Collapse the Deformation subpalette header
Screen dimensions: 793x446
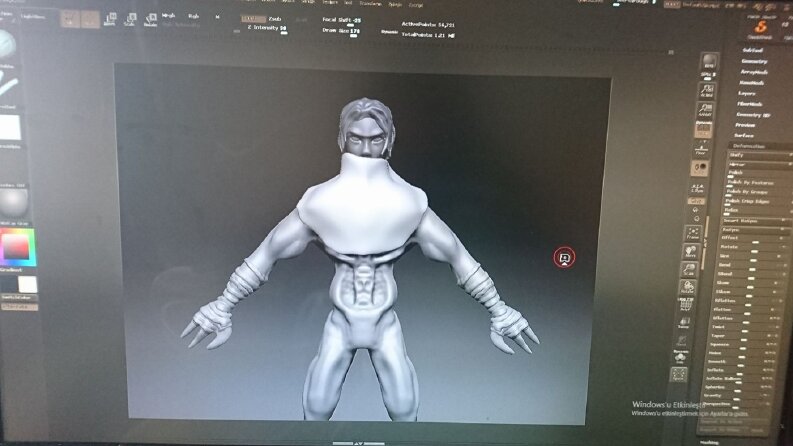pyautogui.click(x=760, y=146)
